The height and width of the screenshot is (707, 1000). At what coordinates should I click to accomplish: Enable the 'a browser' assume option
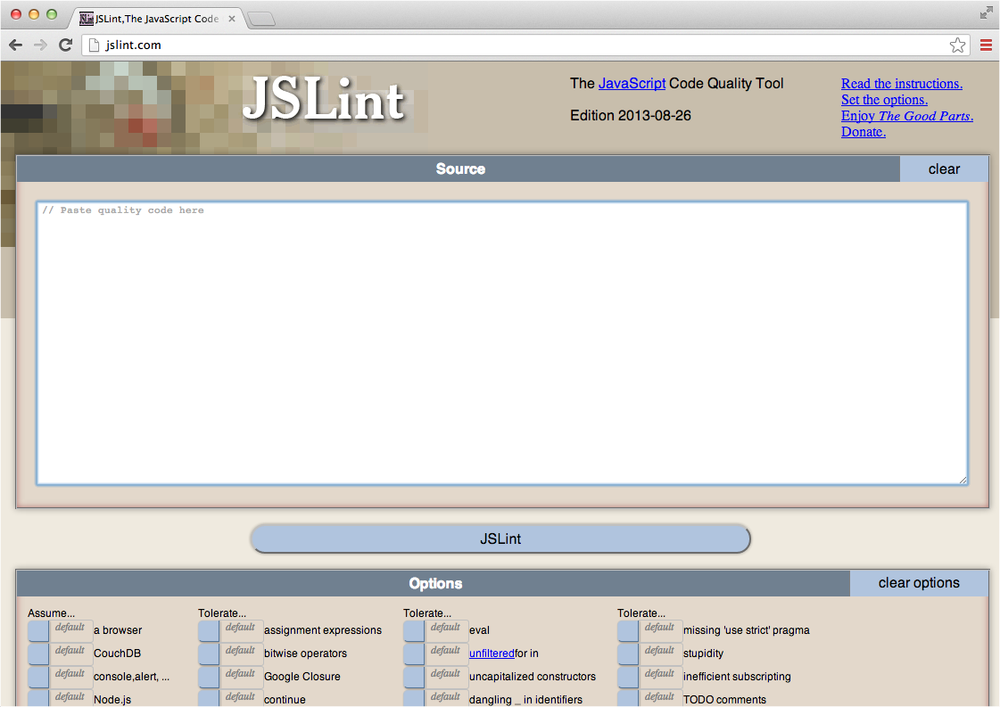(38, 630)
